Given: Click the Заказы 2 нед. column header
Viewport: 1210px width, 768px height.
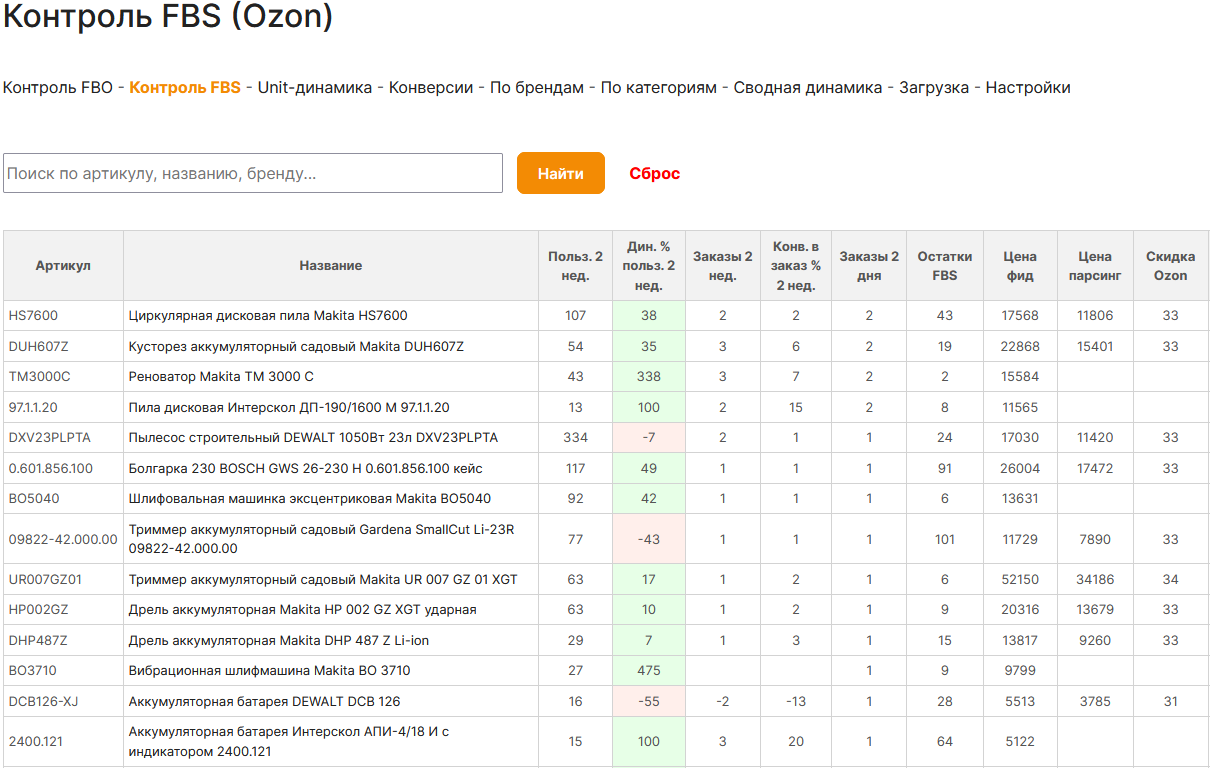Looking at the screenshot, I should (x=723, y=266).
